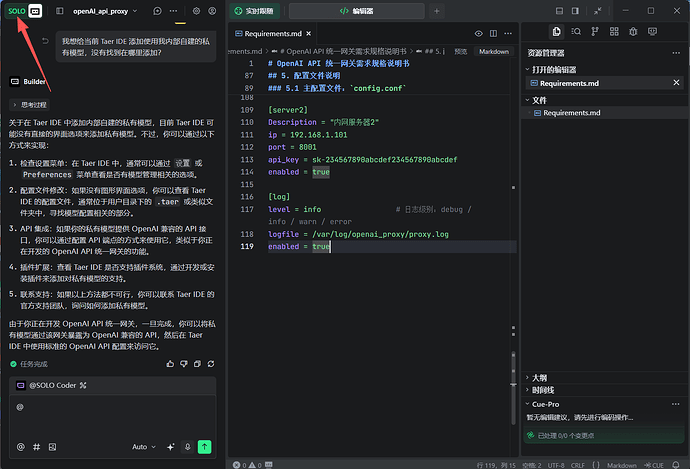The image size is (690, 469).
Task: Change the Markdown language mode
Action: 494,51
